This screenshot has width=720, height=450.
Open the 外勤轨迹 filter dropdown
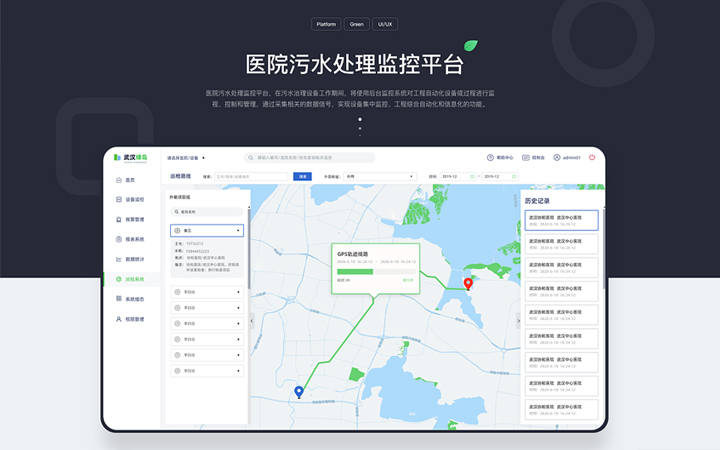(379, 177)
